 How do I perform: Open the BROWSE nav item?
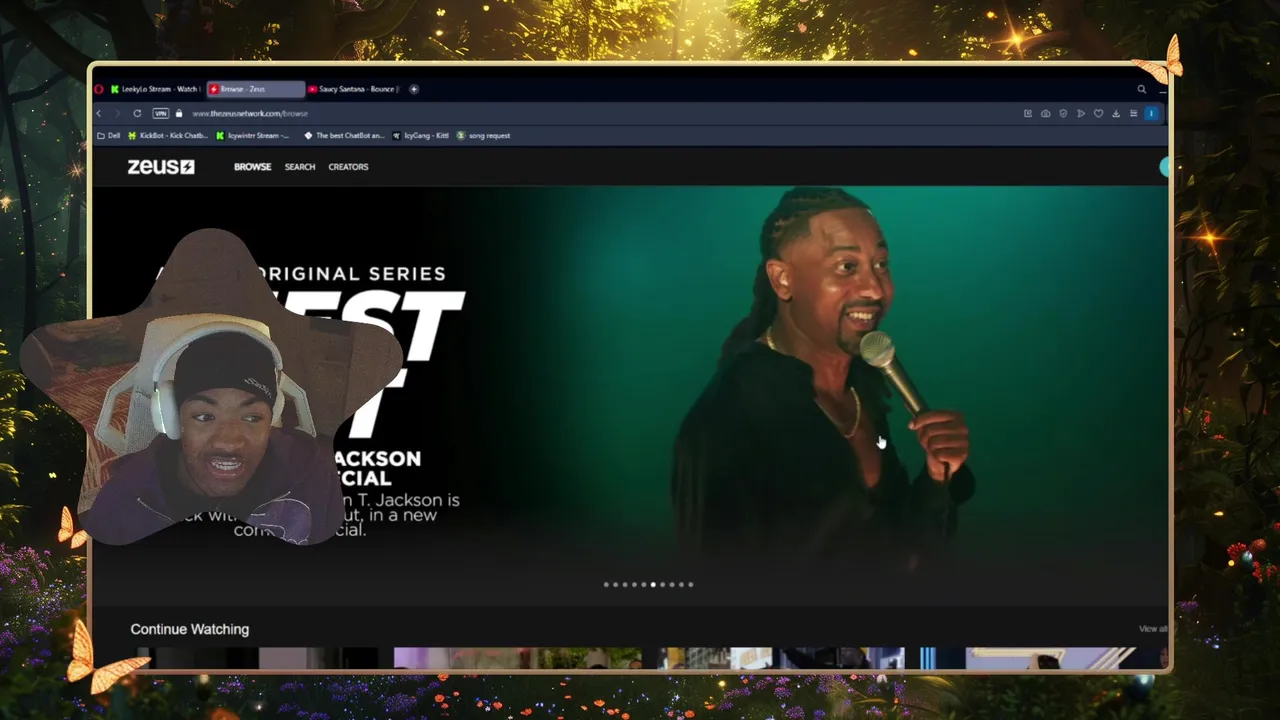[252, 167]
